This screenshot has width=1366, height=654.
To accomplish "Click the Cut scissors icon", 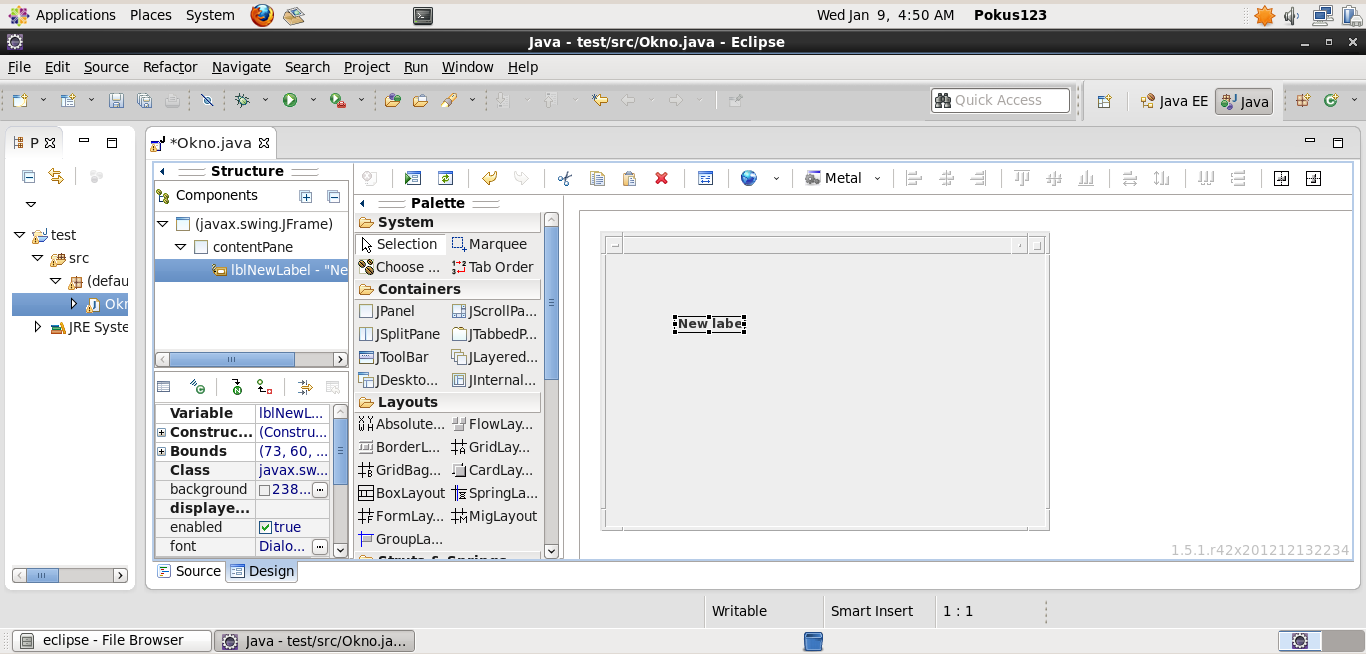I will coord(565,178).
